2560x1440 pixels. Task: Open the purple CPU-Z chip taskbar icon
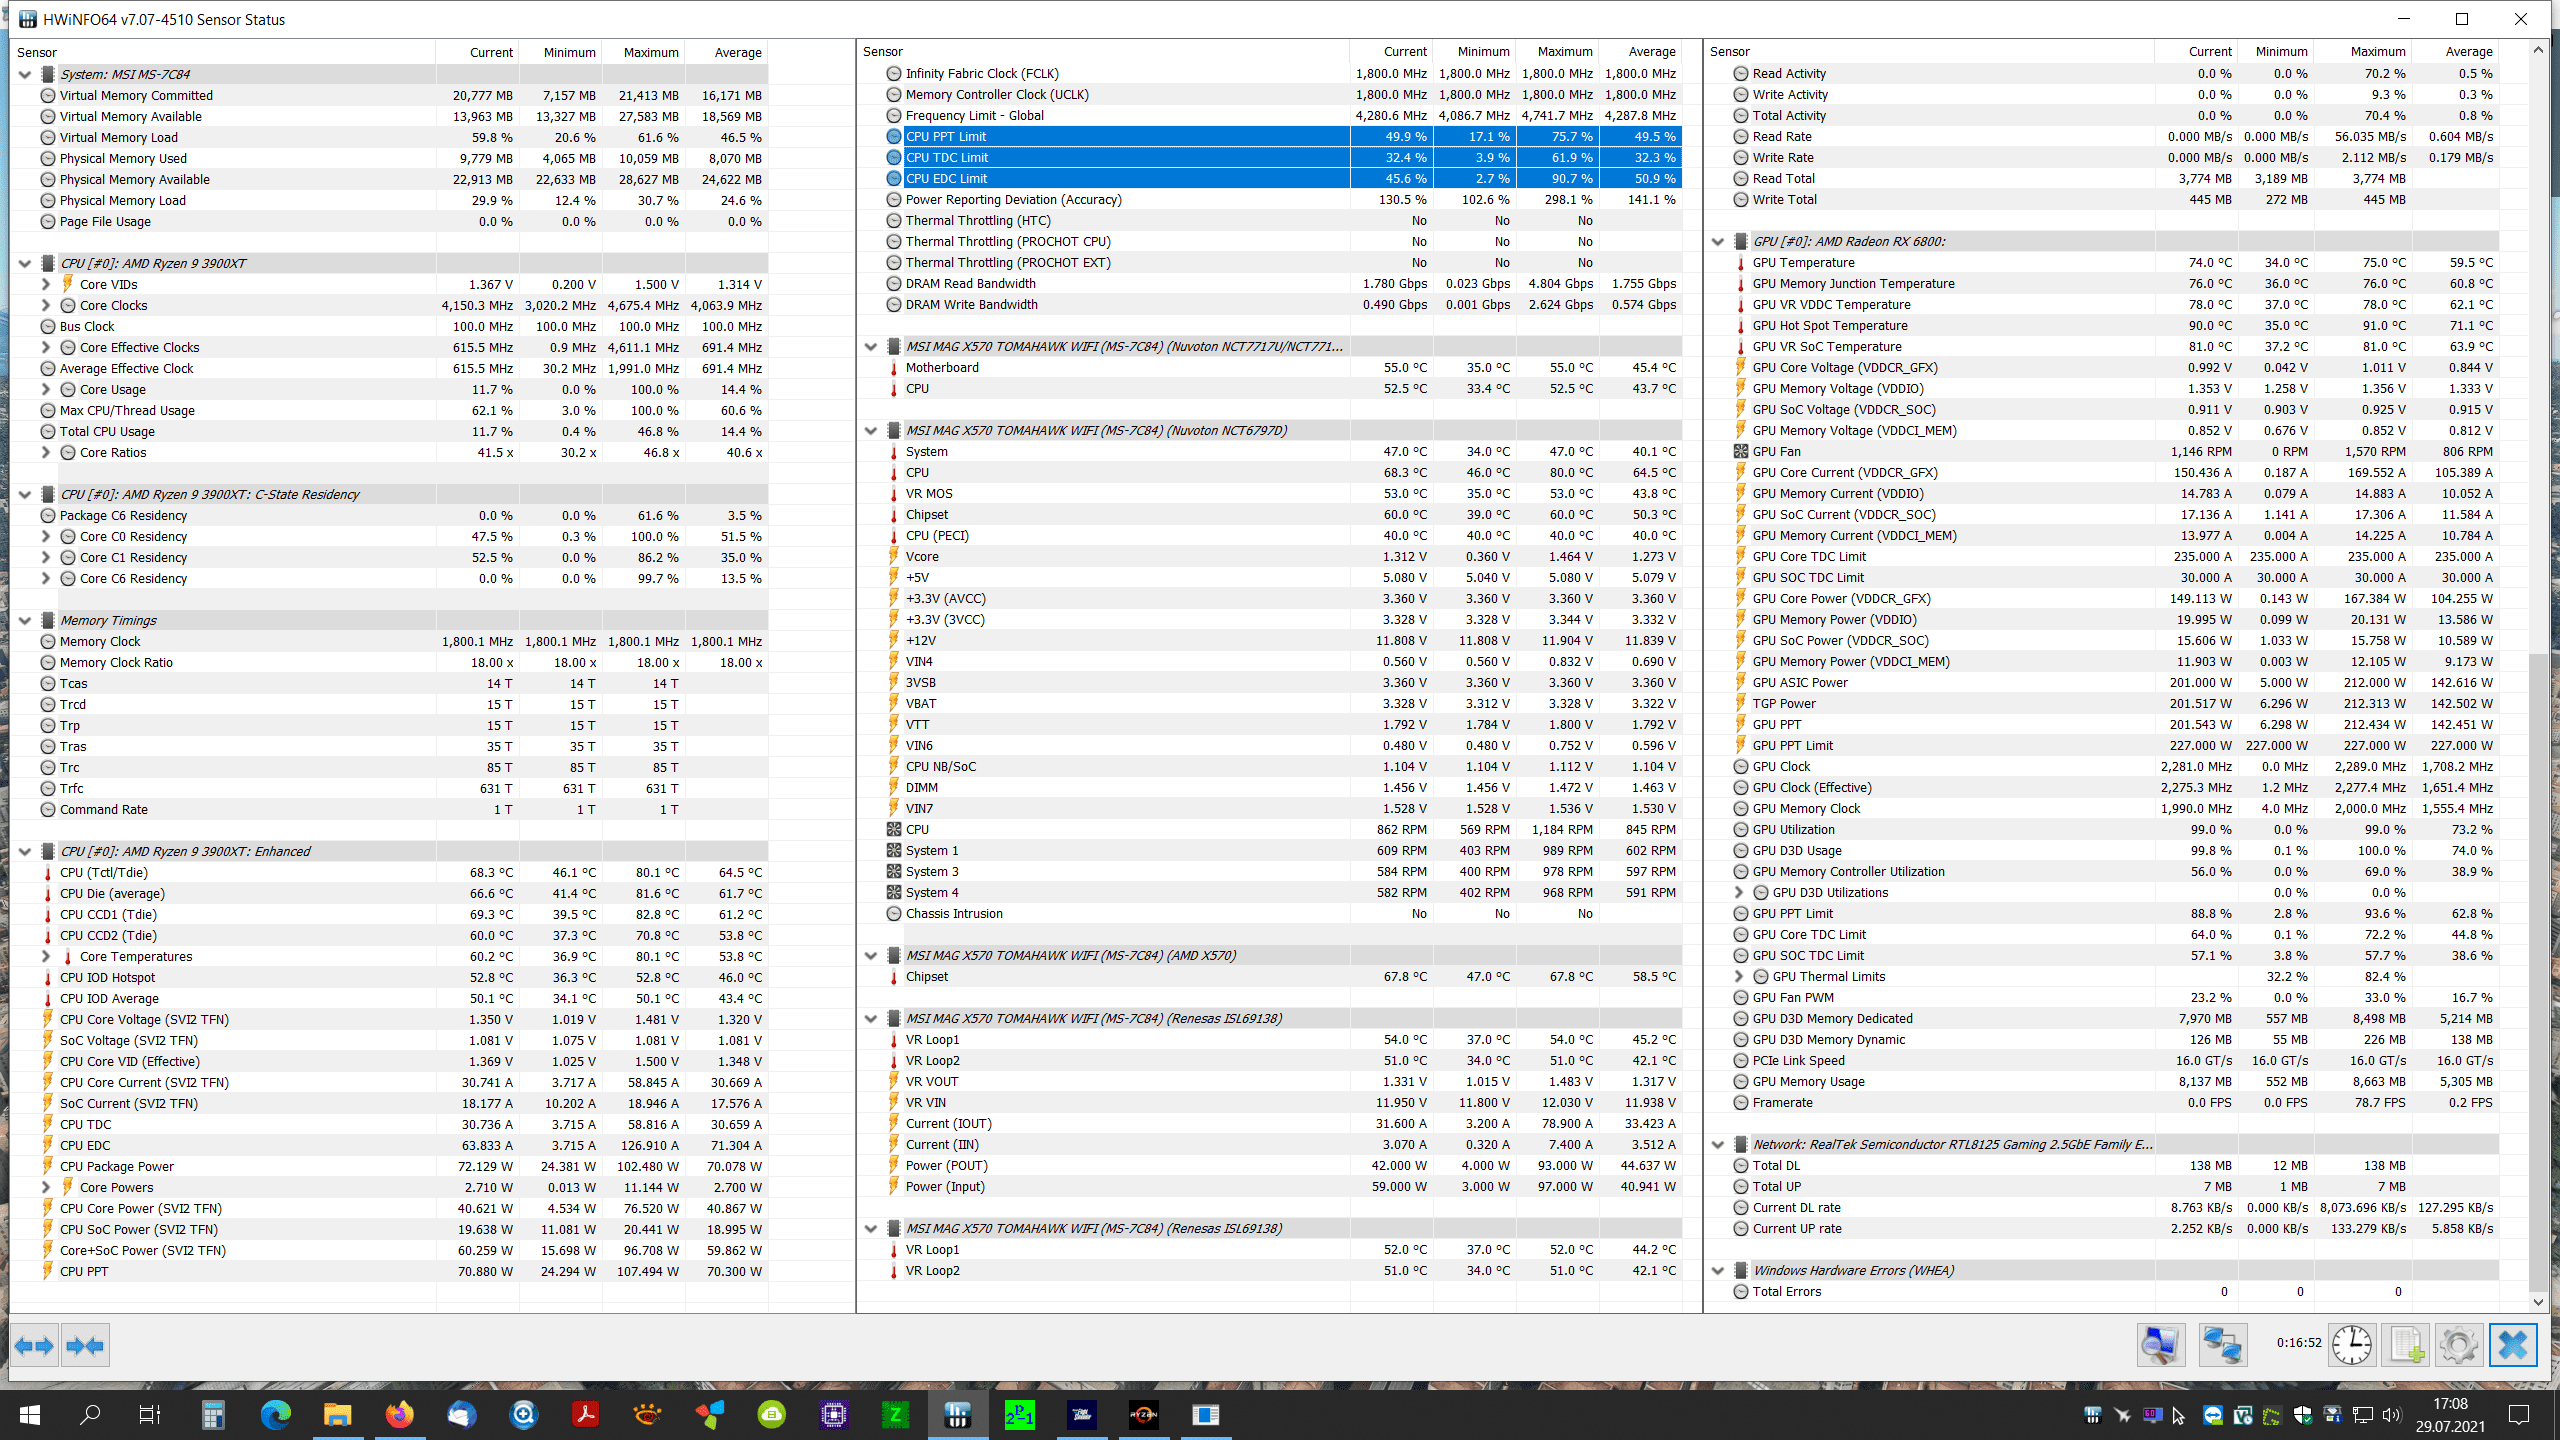(x=834, y=1414)
